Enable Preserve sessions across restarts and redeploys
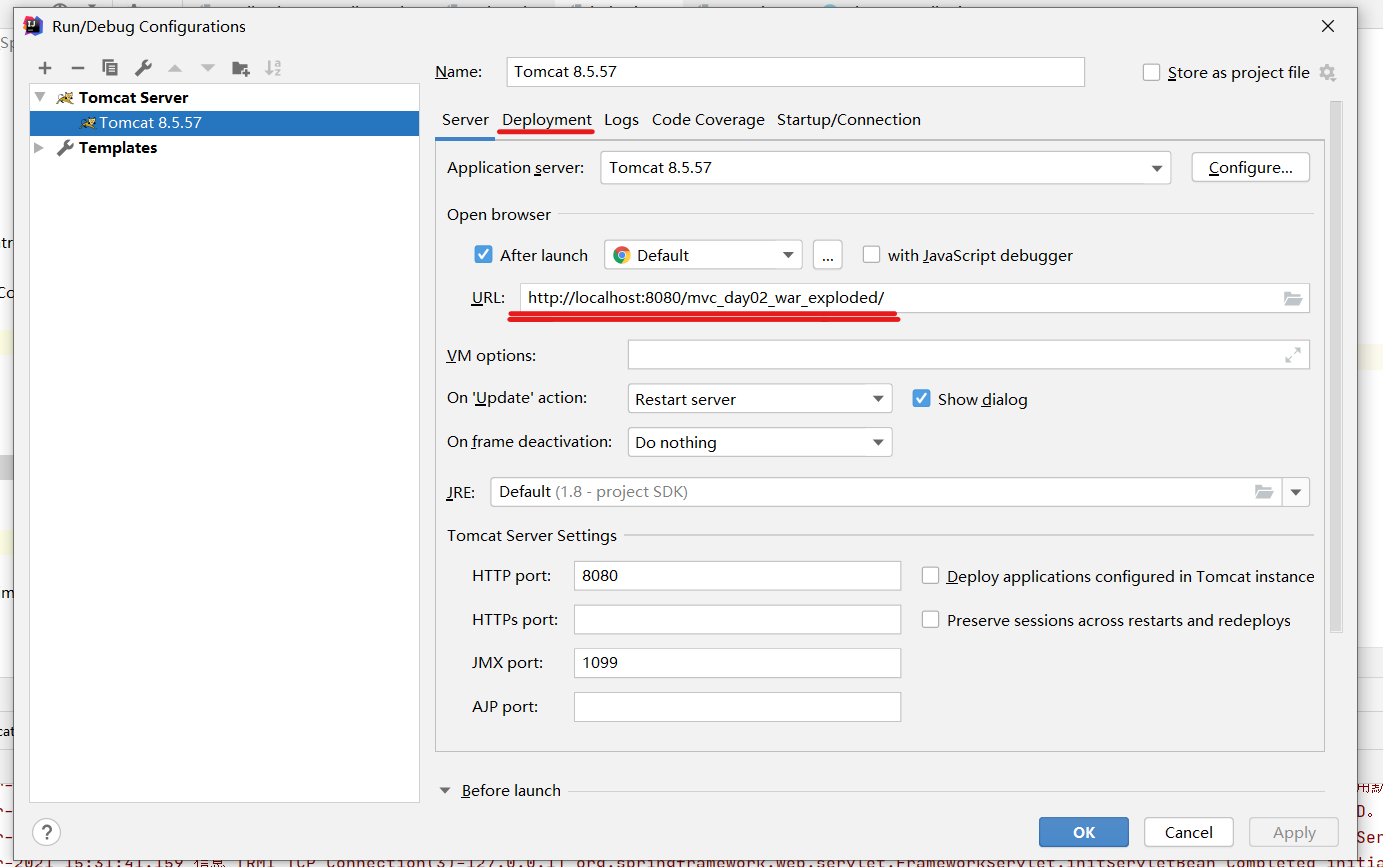The image size is (1383, 867). [x=930, y=620]
